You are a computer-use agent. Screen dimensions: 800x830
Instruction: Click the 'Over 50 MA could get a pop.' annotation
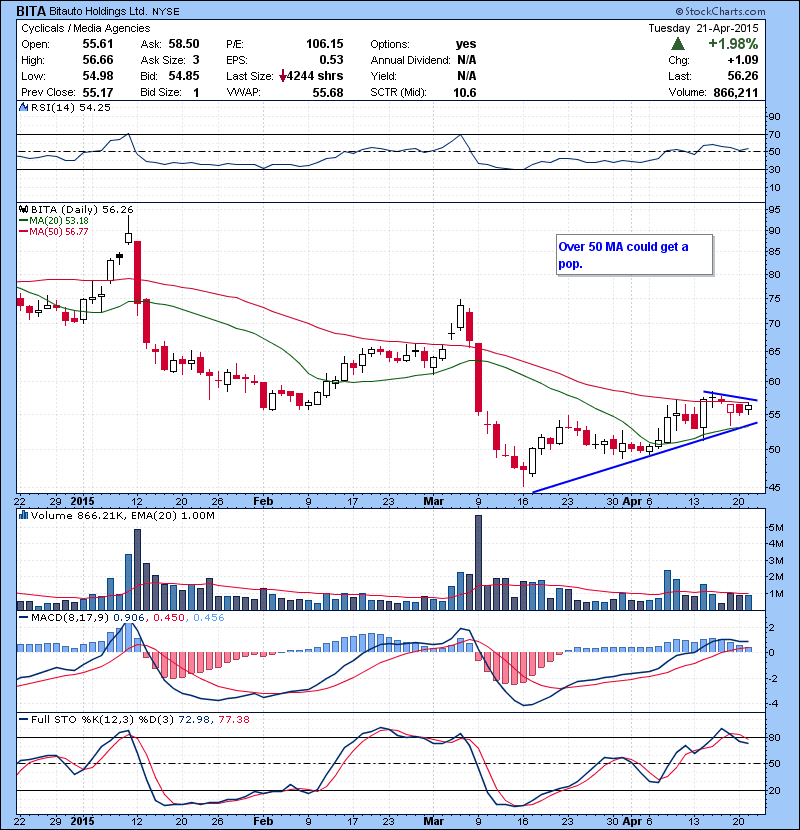(634, 255)
